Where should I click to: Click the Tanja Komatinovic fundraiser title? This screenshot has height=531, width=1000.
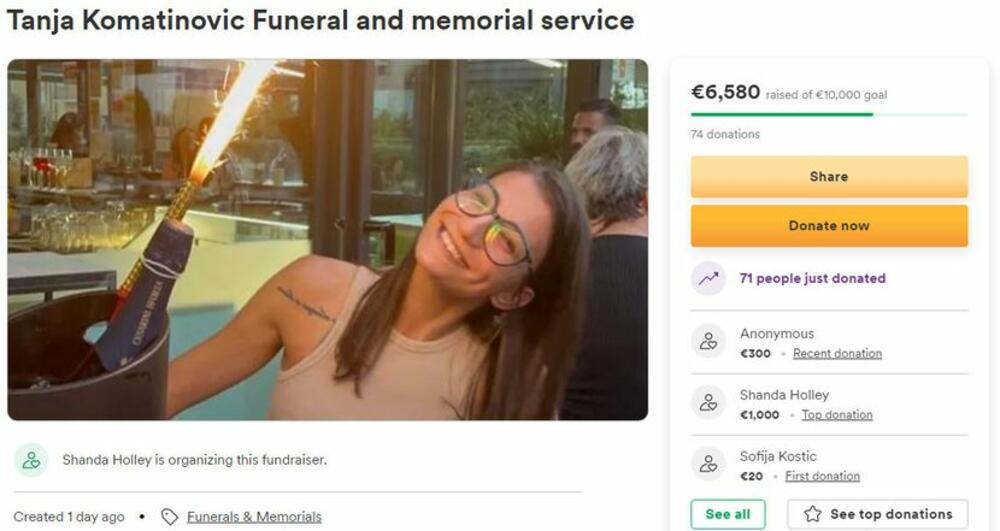tap(320, 20)
